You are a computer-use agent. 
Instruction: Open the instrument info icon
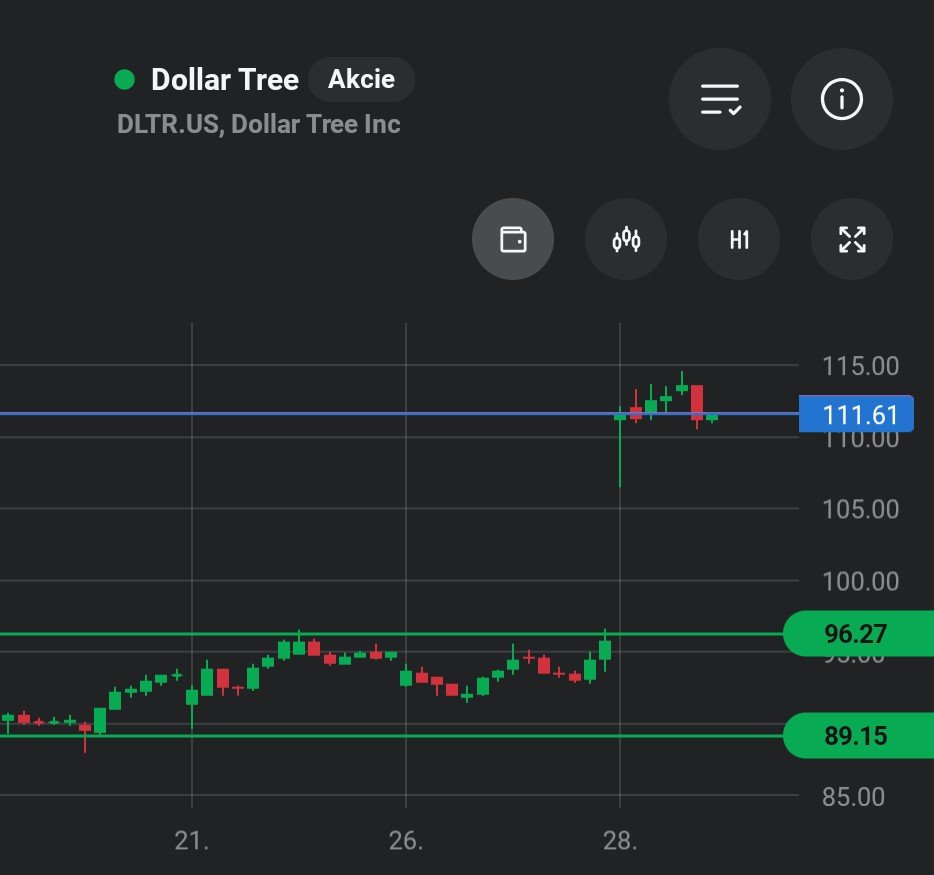pos(841,99)
